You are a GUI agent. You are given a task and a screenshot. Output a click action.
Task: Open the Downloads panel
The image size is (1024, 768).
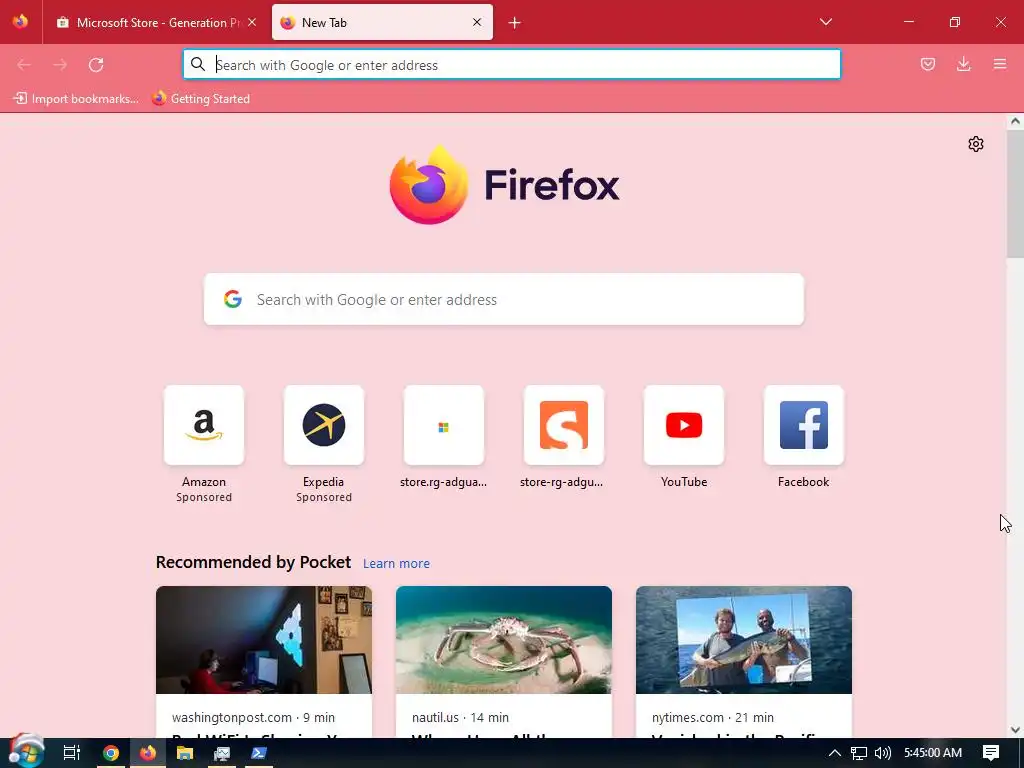point(964,64)
